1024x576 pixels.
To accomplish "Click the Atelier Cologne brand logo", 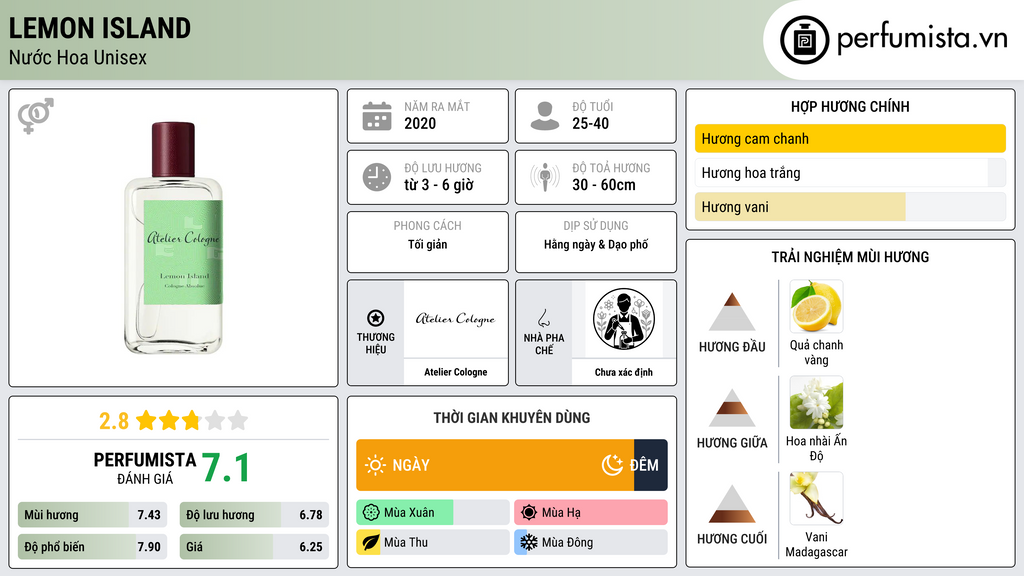I will click(x=455, y=319).
